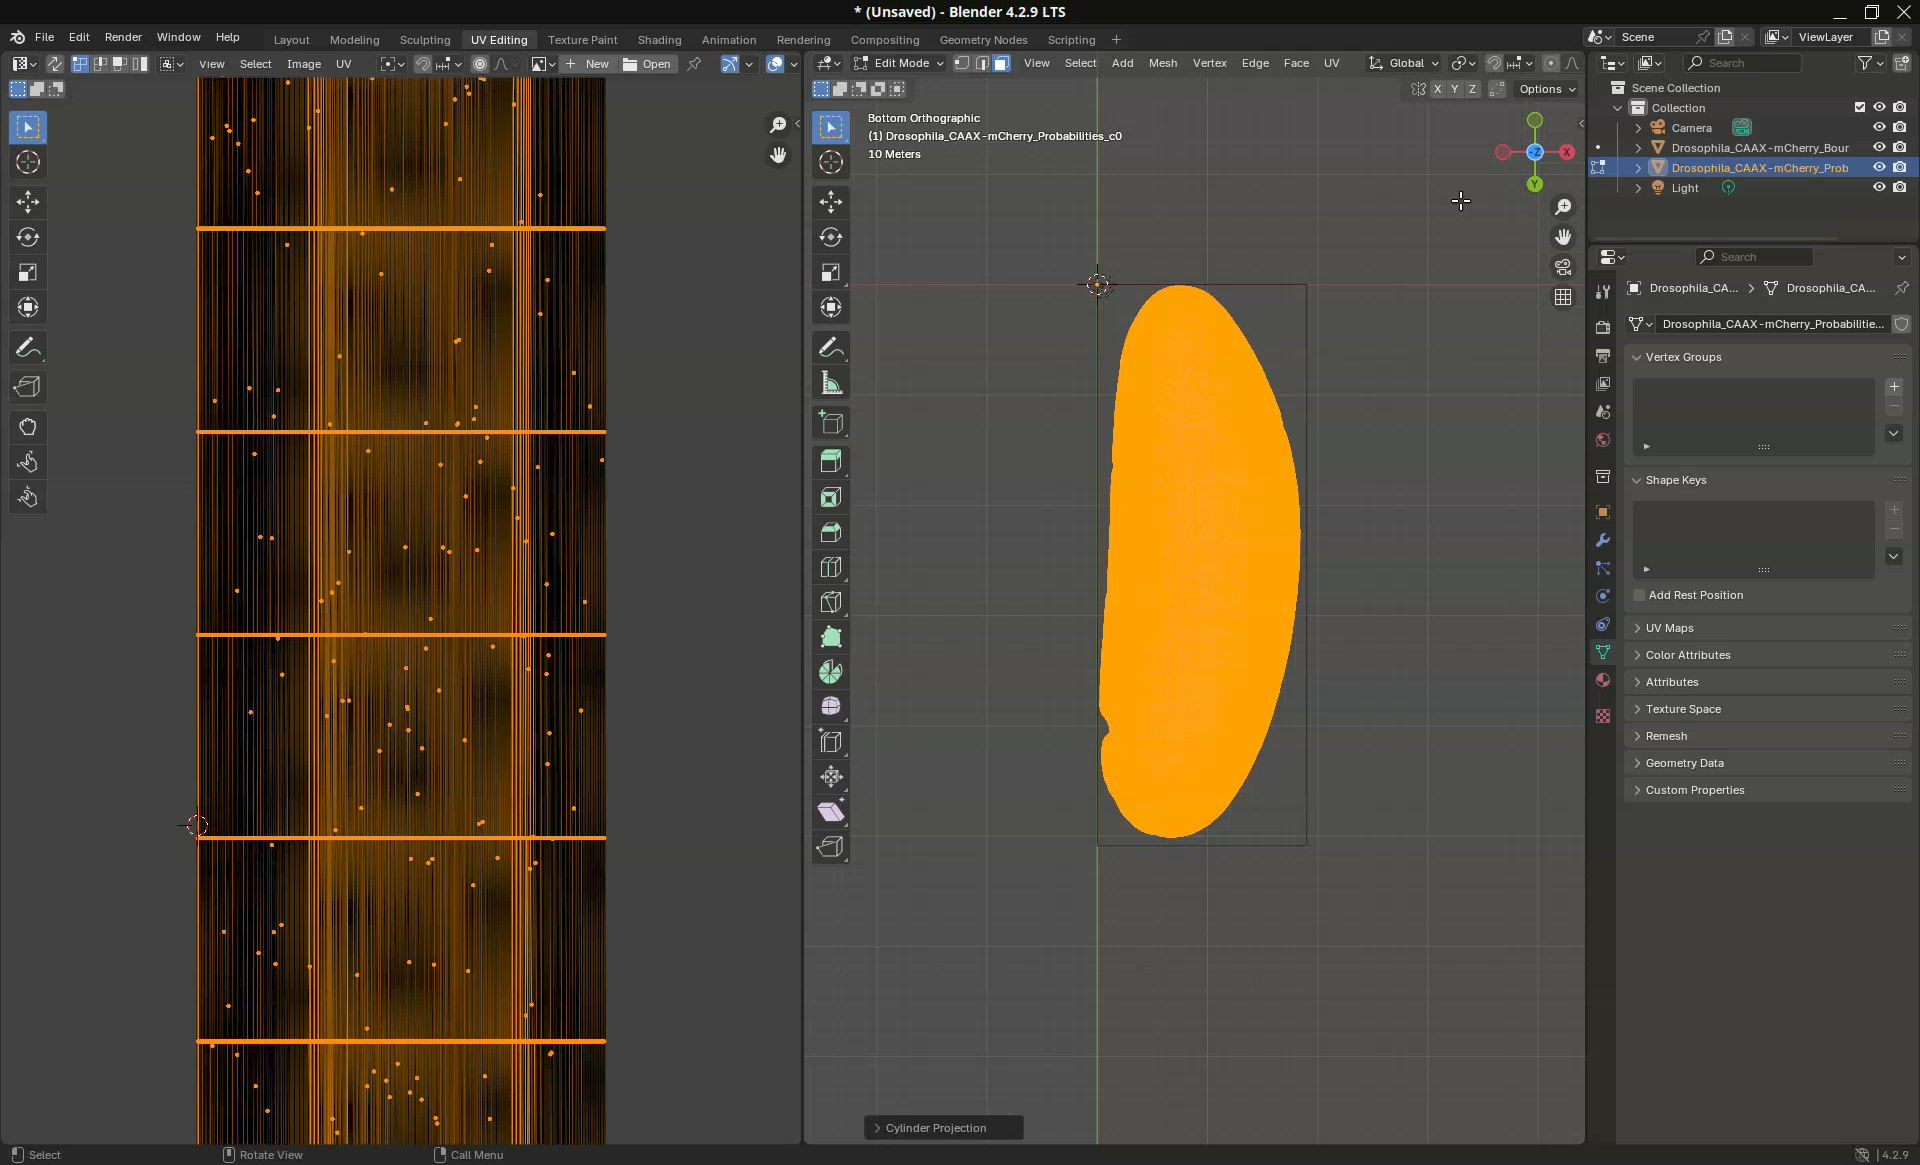Click the Annotate tool in UV editor
1920x1165 pixels.
point(28,348)
